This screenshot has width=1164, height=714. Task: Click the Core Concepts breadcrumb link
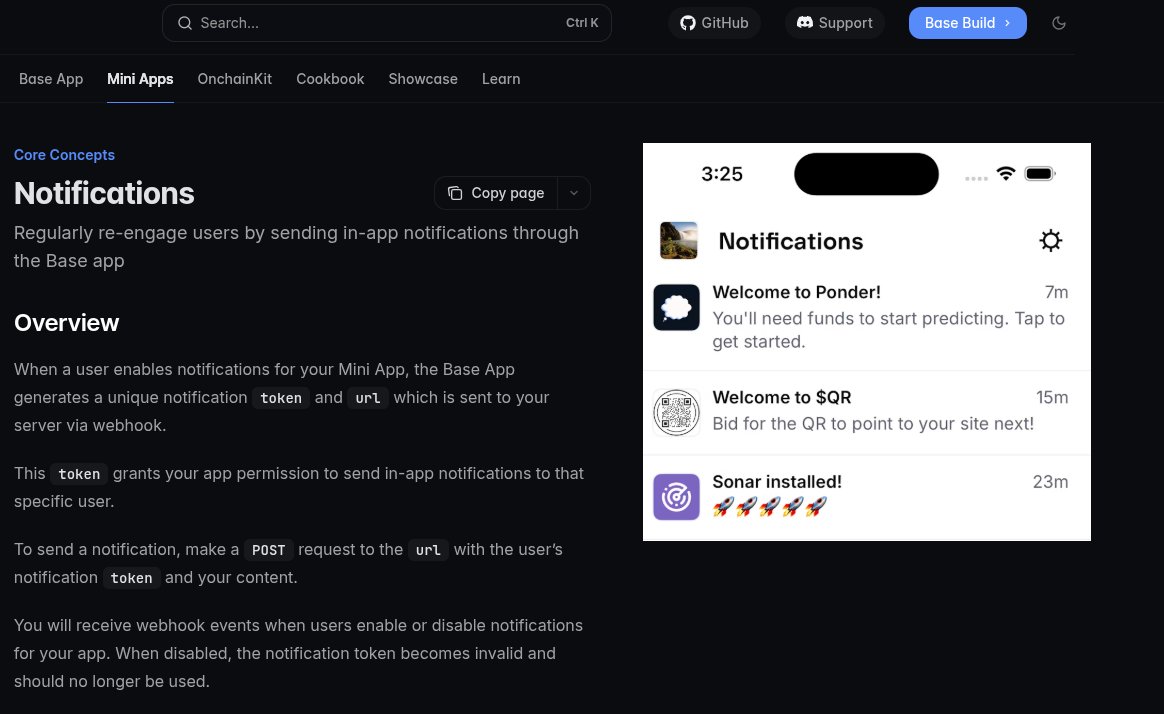point(65,154)
